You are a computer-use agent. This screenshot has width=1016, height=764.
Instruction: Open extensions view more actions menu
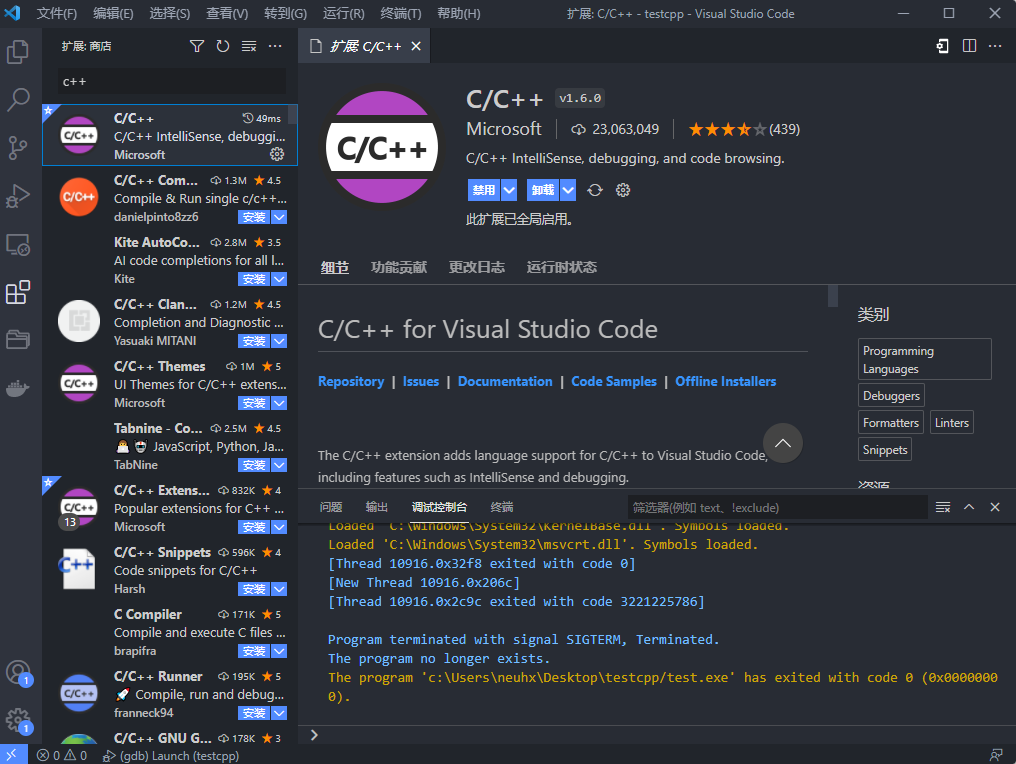(275, 46)
